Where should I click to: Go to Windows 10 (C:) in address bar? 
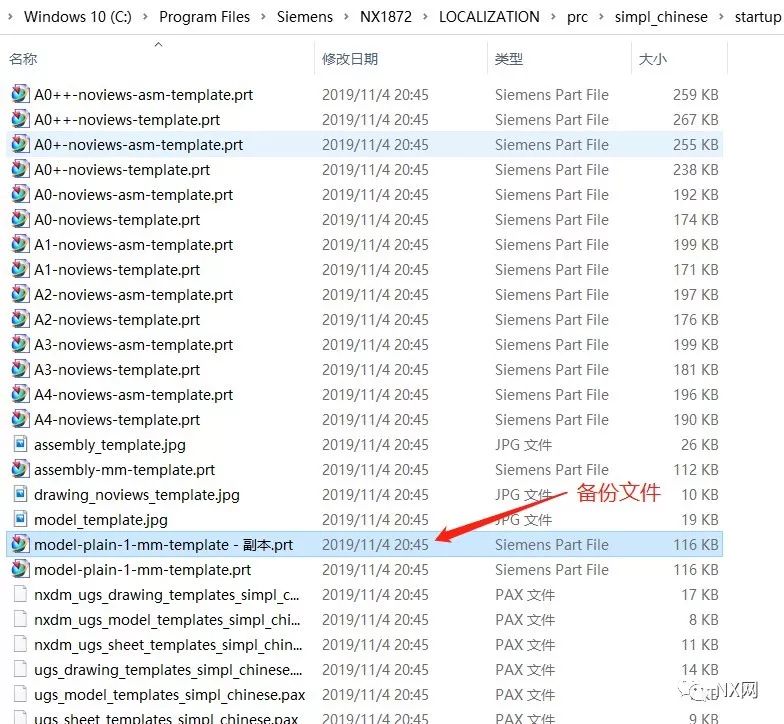coord(78,16)
